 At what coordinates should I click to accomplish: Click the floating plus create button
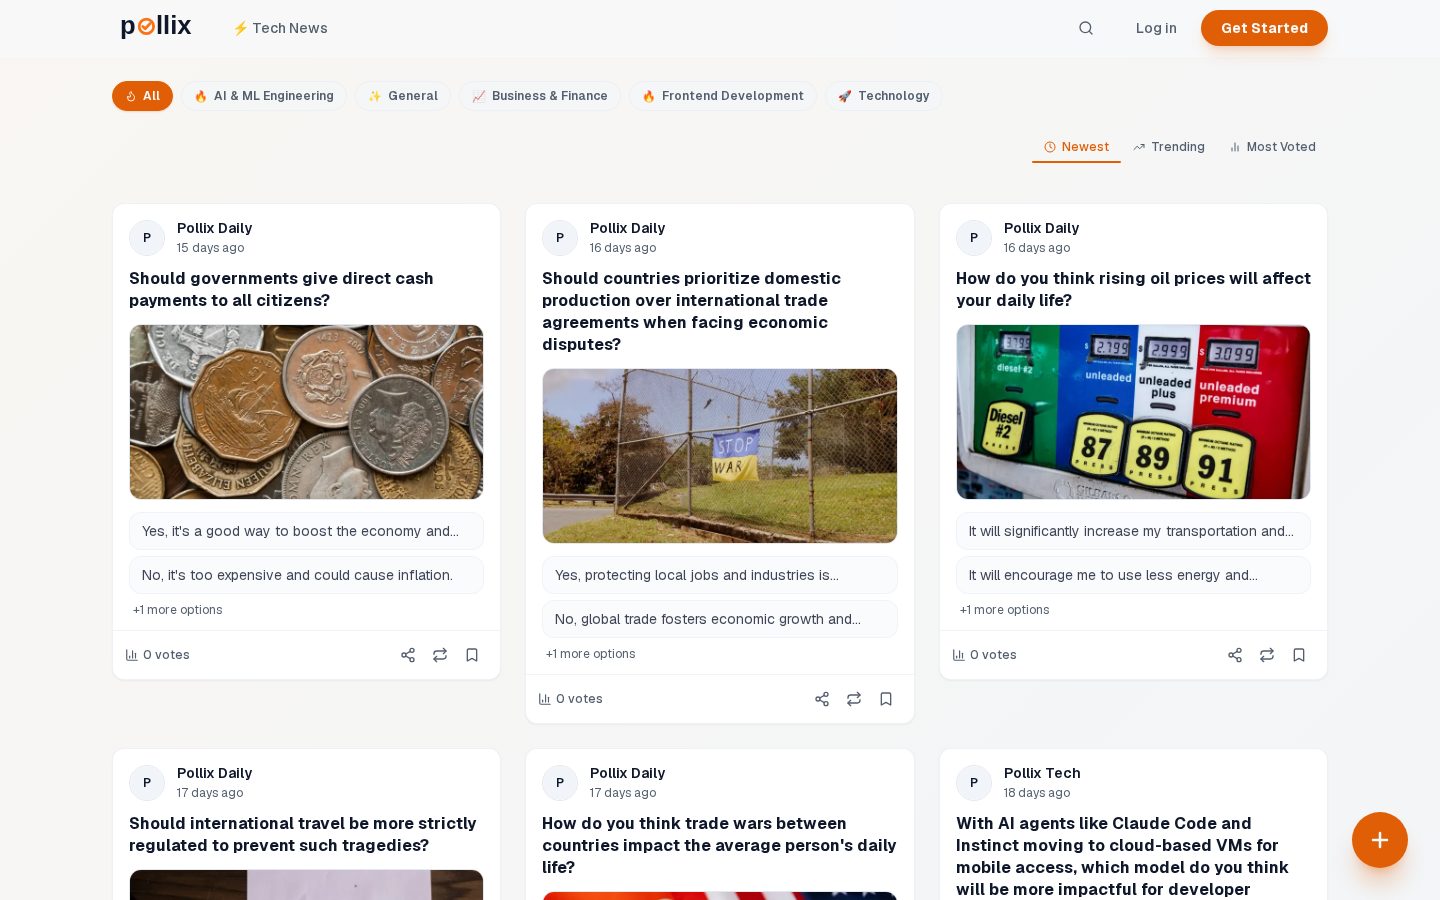point(1380,840)
